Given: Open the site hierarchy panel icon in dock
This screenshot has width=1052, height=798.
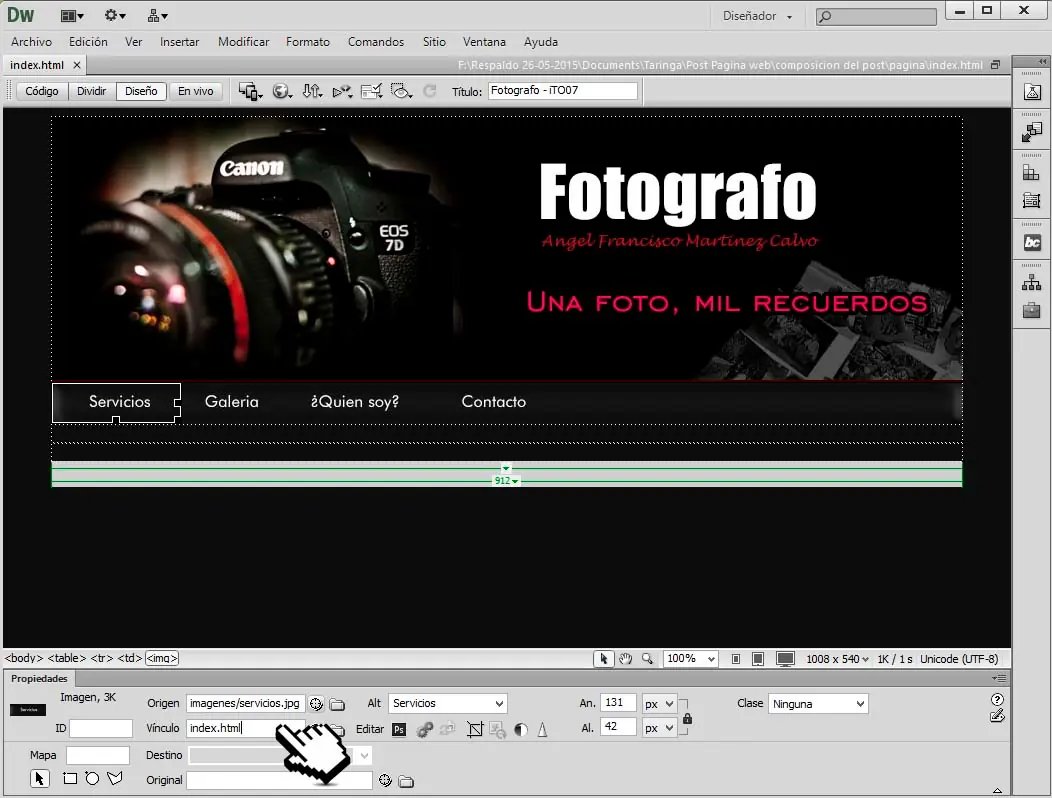Looking at the screenshot, I should point(1032,283).
